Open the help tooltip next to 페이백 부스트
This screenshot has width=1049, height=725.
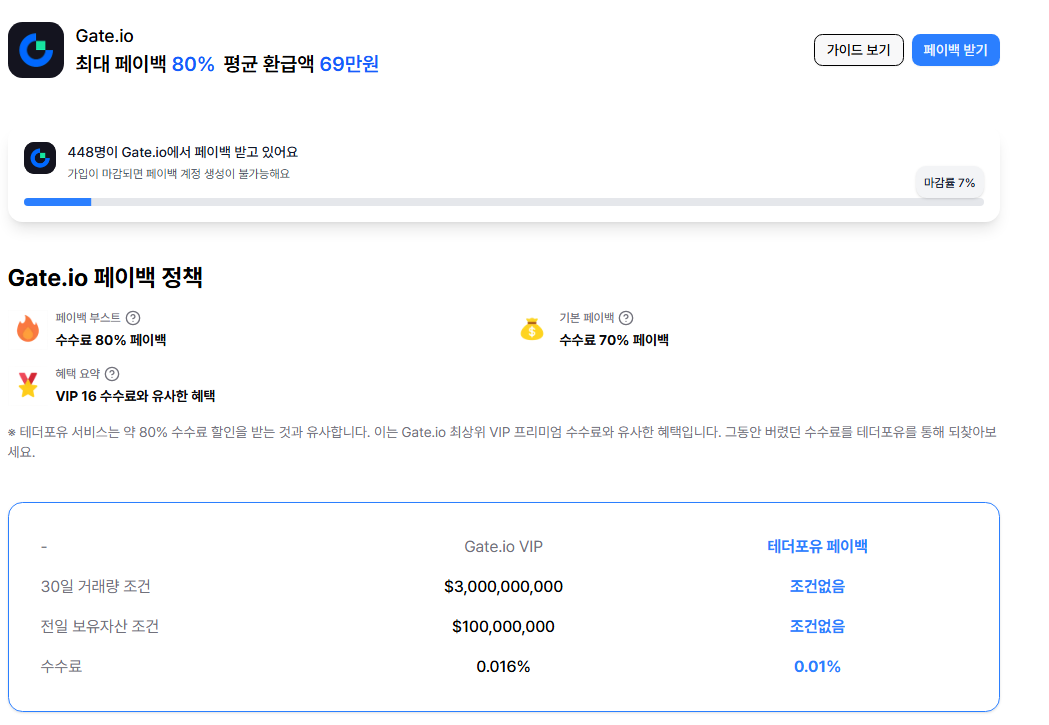[133, 318]
